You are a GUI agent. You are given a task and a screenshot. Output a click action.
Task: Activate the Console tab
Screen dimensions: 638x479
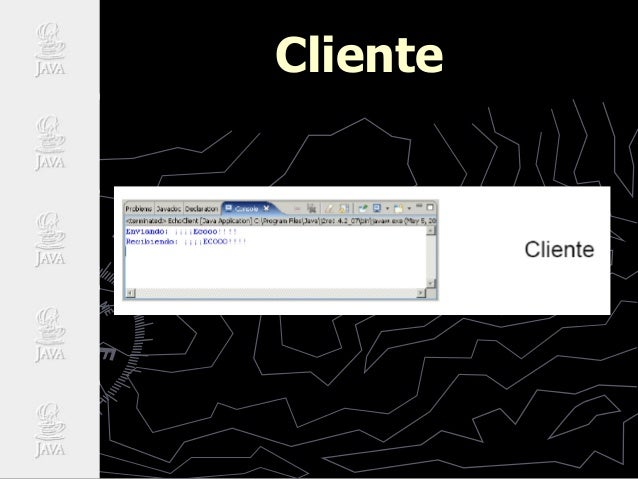[x=247, y=209]
